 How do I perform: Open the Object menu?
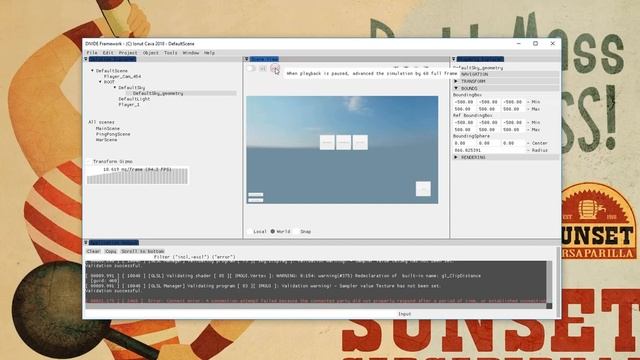(151, 53)
